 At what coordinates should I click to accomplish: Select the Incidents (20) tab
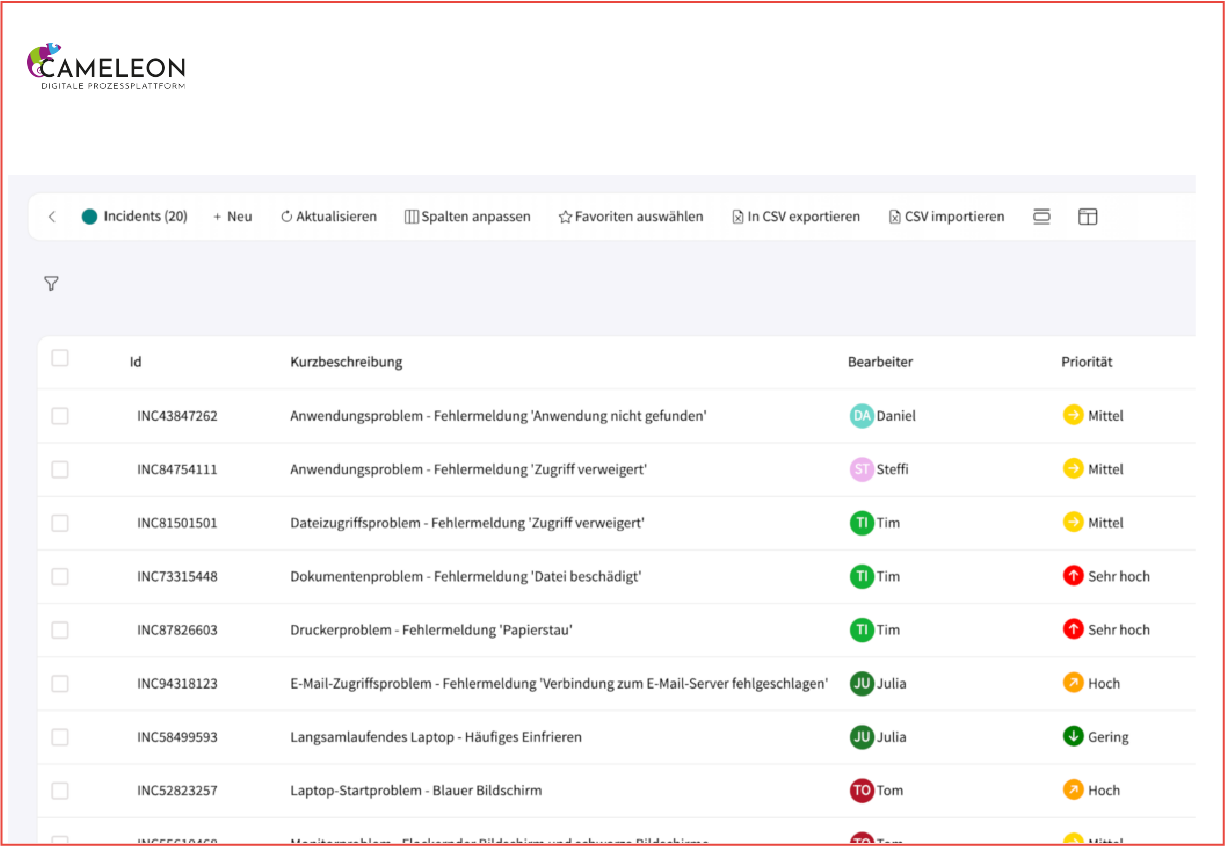click(x=135, y=217)
